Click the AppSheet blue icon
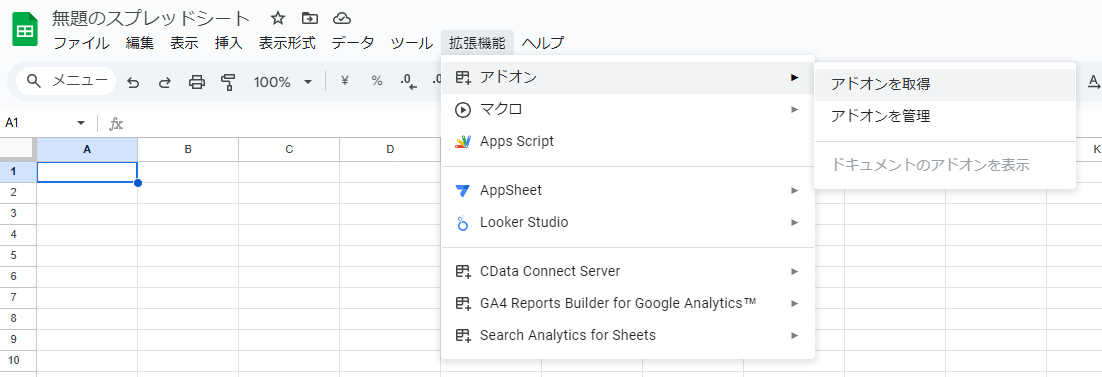Image resolution: width=1102 pixels, height=377 pixels. 462,191
